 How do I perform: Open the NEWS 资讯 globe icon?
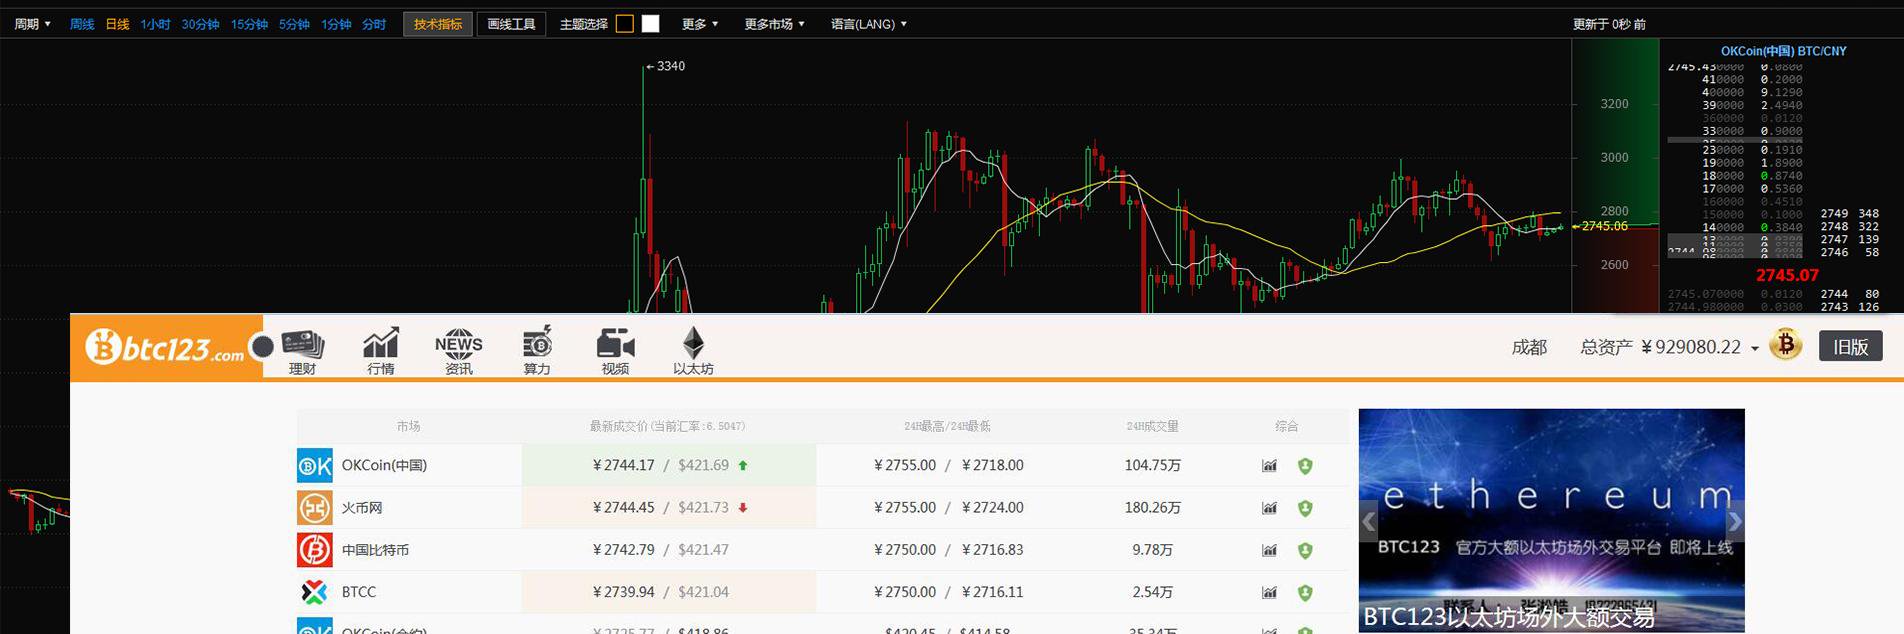tap(458, 351)
